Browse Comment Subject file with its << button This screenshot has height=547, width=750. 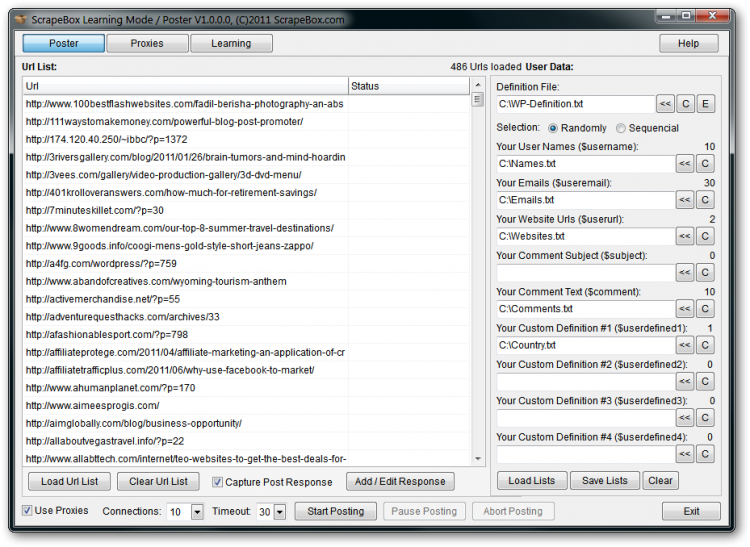[685, 273]
